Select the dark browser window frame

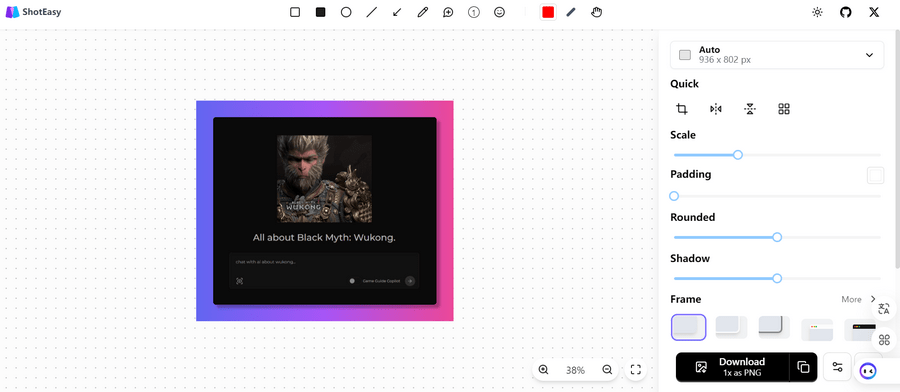point(860,329)
